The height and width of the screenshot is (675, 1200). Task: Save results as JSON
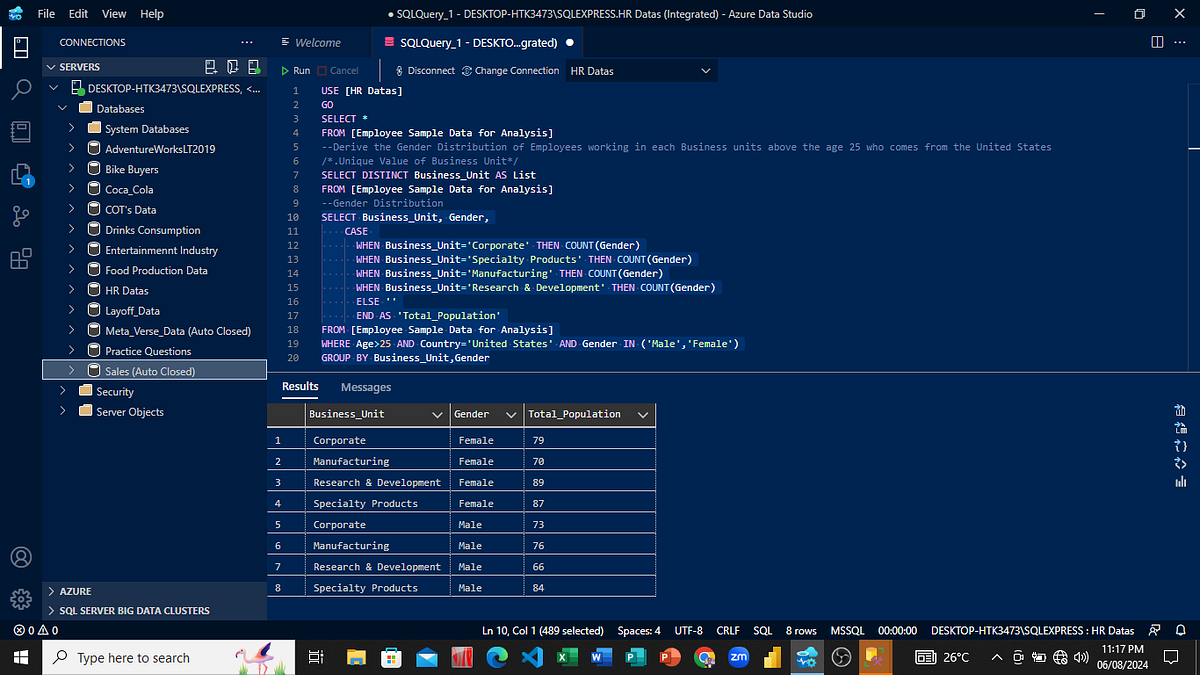(x=1179, y=446)
